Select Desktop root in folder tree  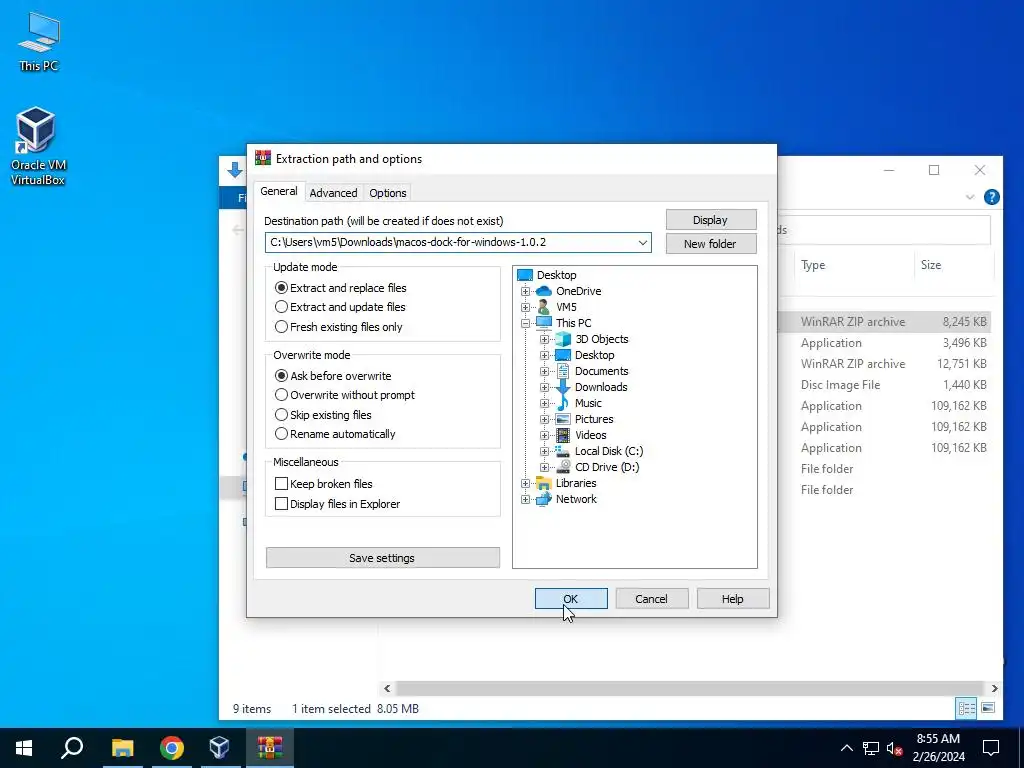pos(556,275)
